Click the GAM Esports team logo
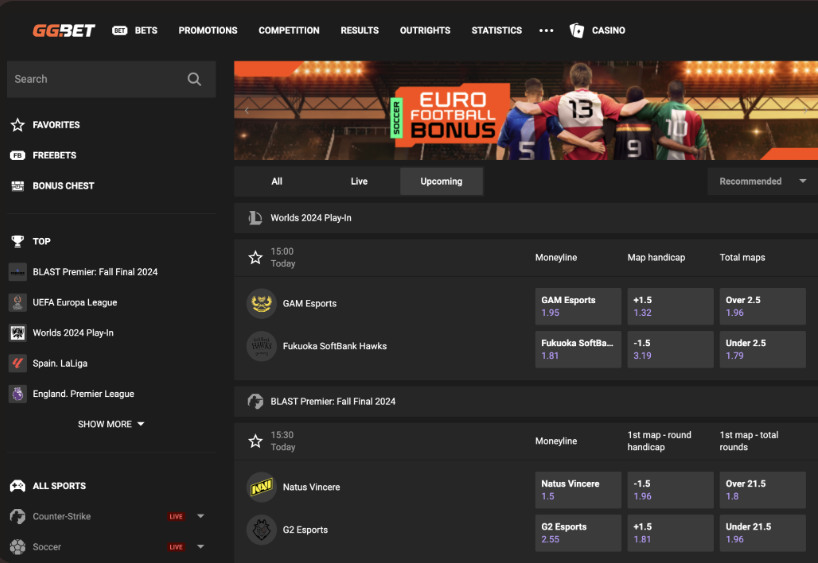This screenshot has height=563, width=818. pos(261,304)
